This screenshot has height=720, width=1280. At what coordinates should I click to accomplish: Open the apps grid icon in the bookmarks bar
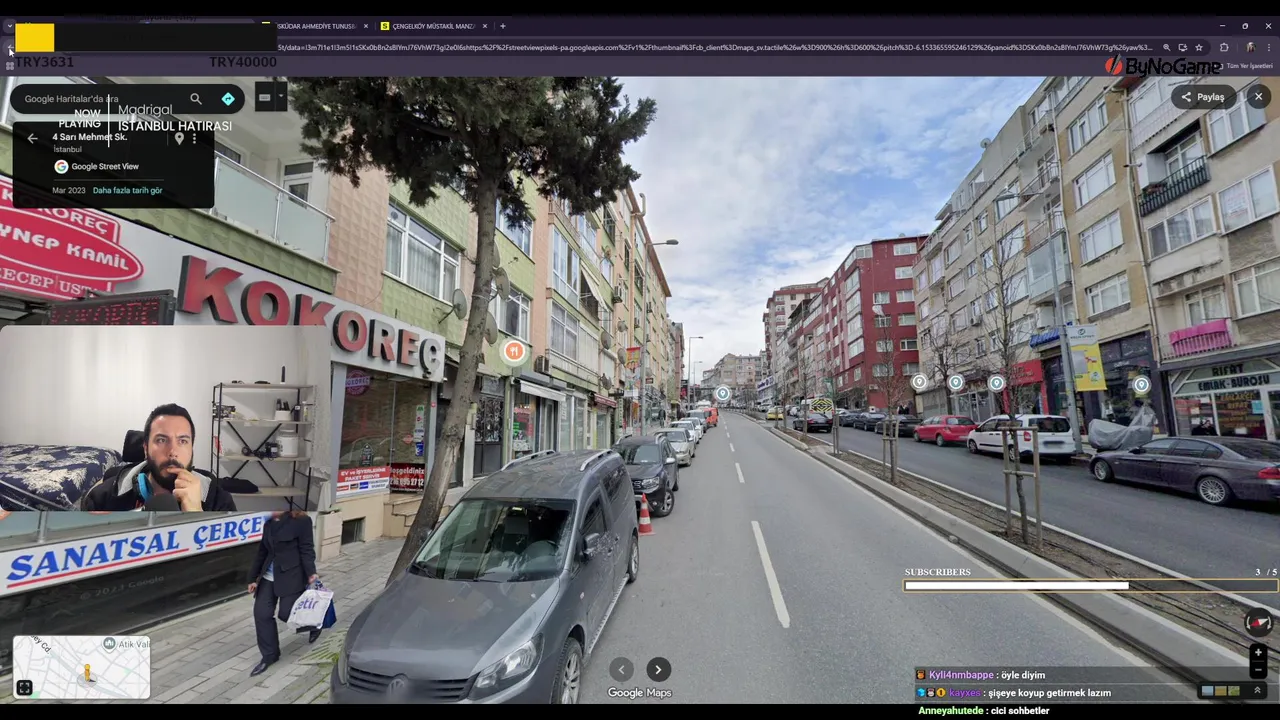[x=10, y=66]
